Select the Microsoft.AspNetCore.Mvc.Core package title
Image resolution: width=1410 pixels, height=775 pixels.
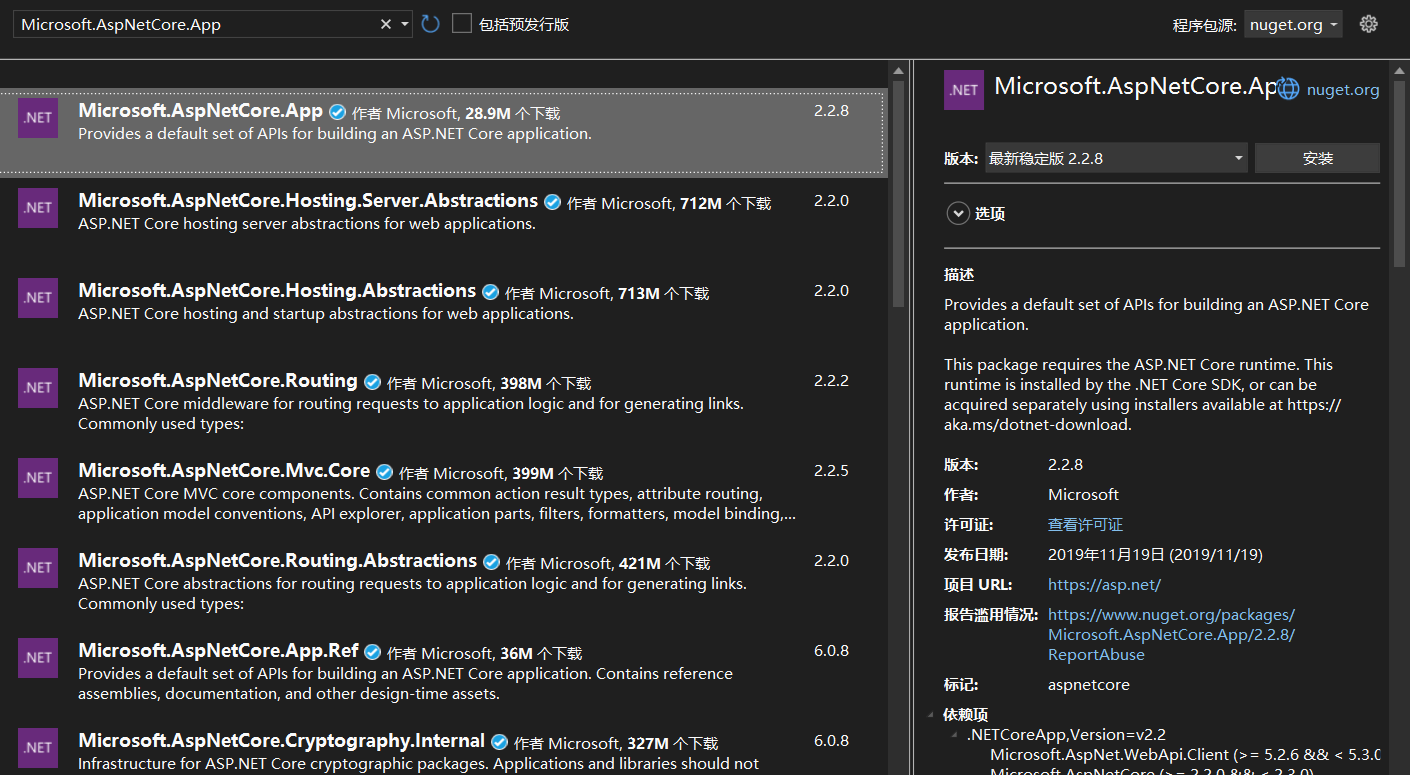point(224,471)
